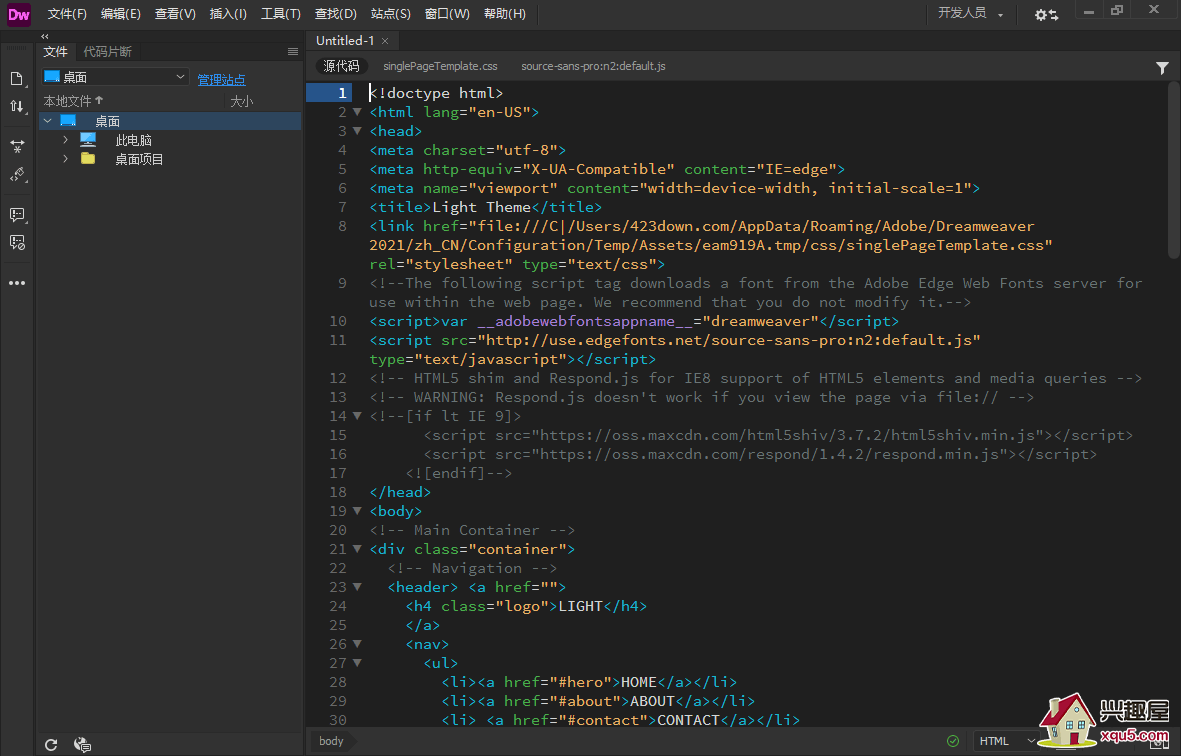
Task: Open the 工具(T) menu
Action: coord(281,14)
